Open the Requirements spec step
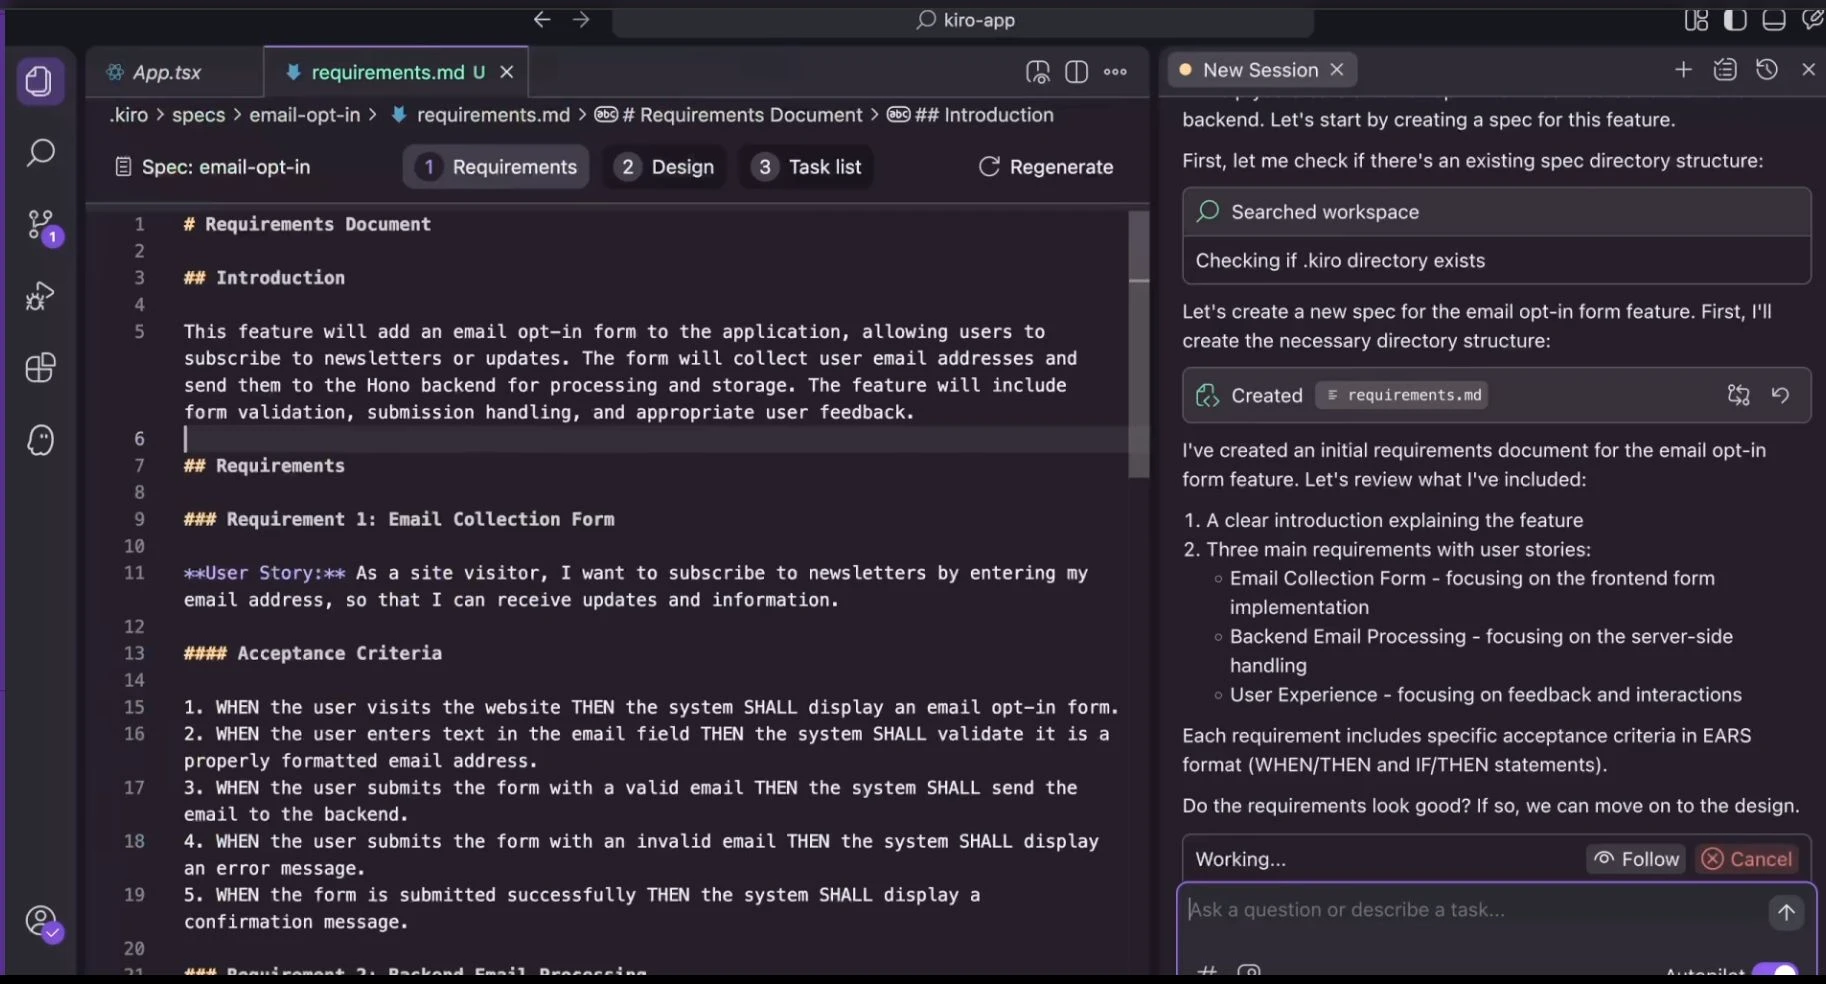The height and width of the screenshot is (984, 1826). tap(497, 167)
